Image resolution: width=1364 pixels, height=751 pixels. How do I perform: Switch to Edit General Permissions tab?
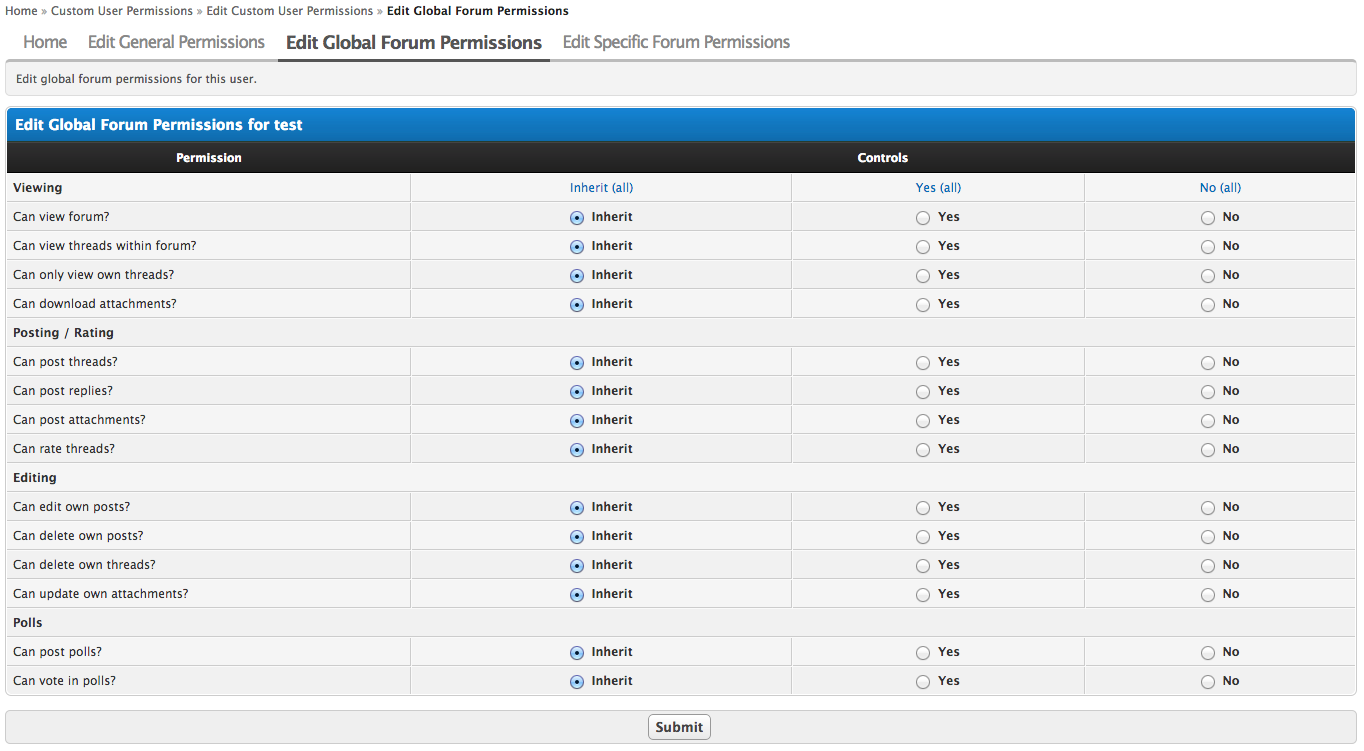pyautogui.click(x=176, y=42)
